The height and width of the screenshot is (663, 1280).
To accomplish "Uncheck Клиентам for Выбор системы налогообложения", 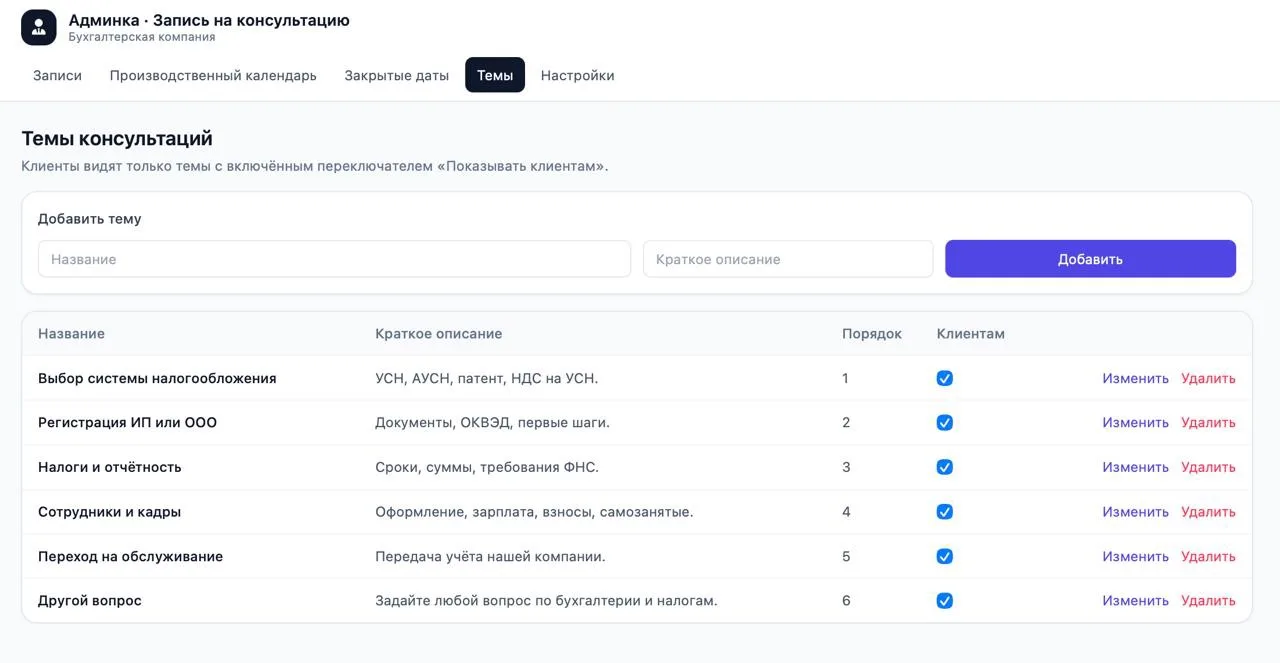I will (x=945, y=378).
